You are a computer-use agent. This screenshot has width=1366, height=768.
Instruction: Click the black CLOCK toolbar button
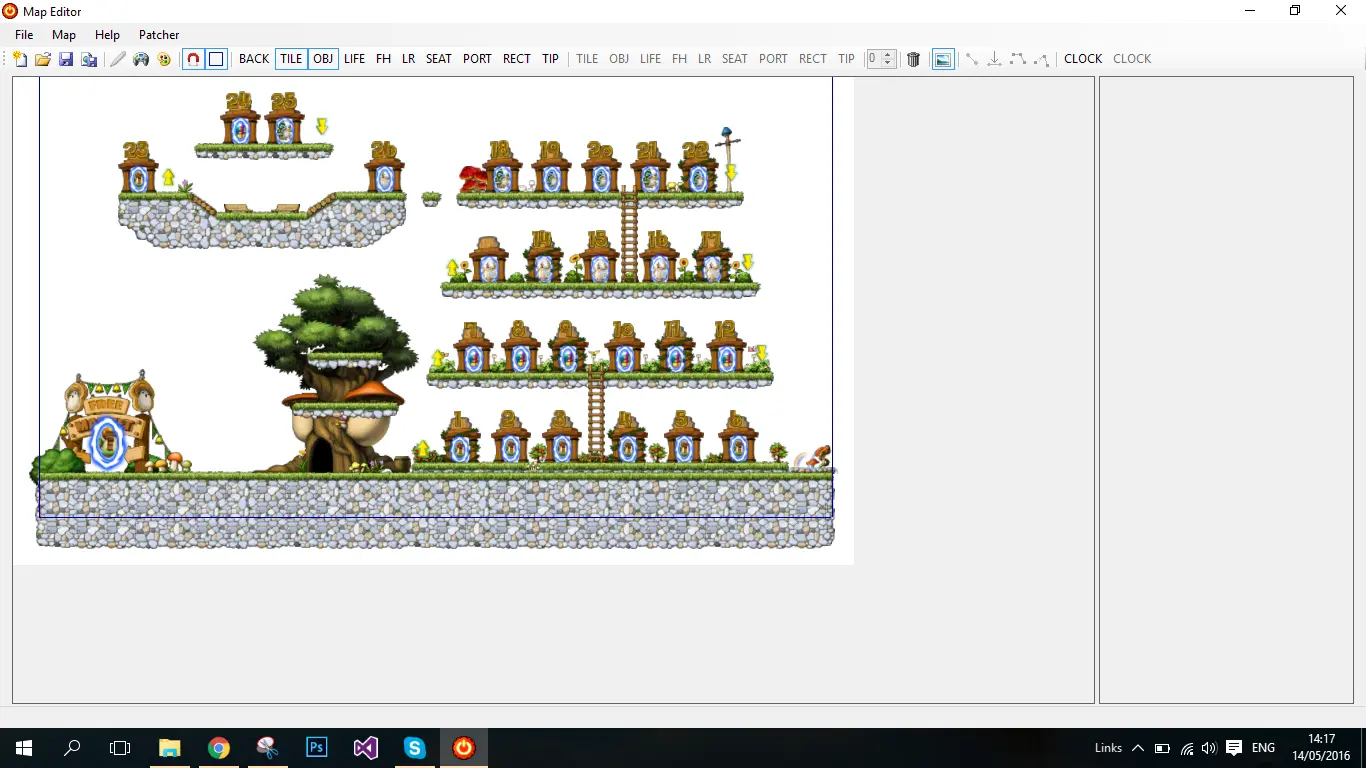click(1083, 59)
